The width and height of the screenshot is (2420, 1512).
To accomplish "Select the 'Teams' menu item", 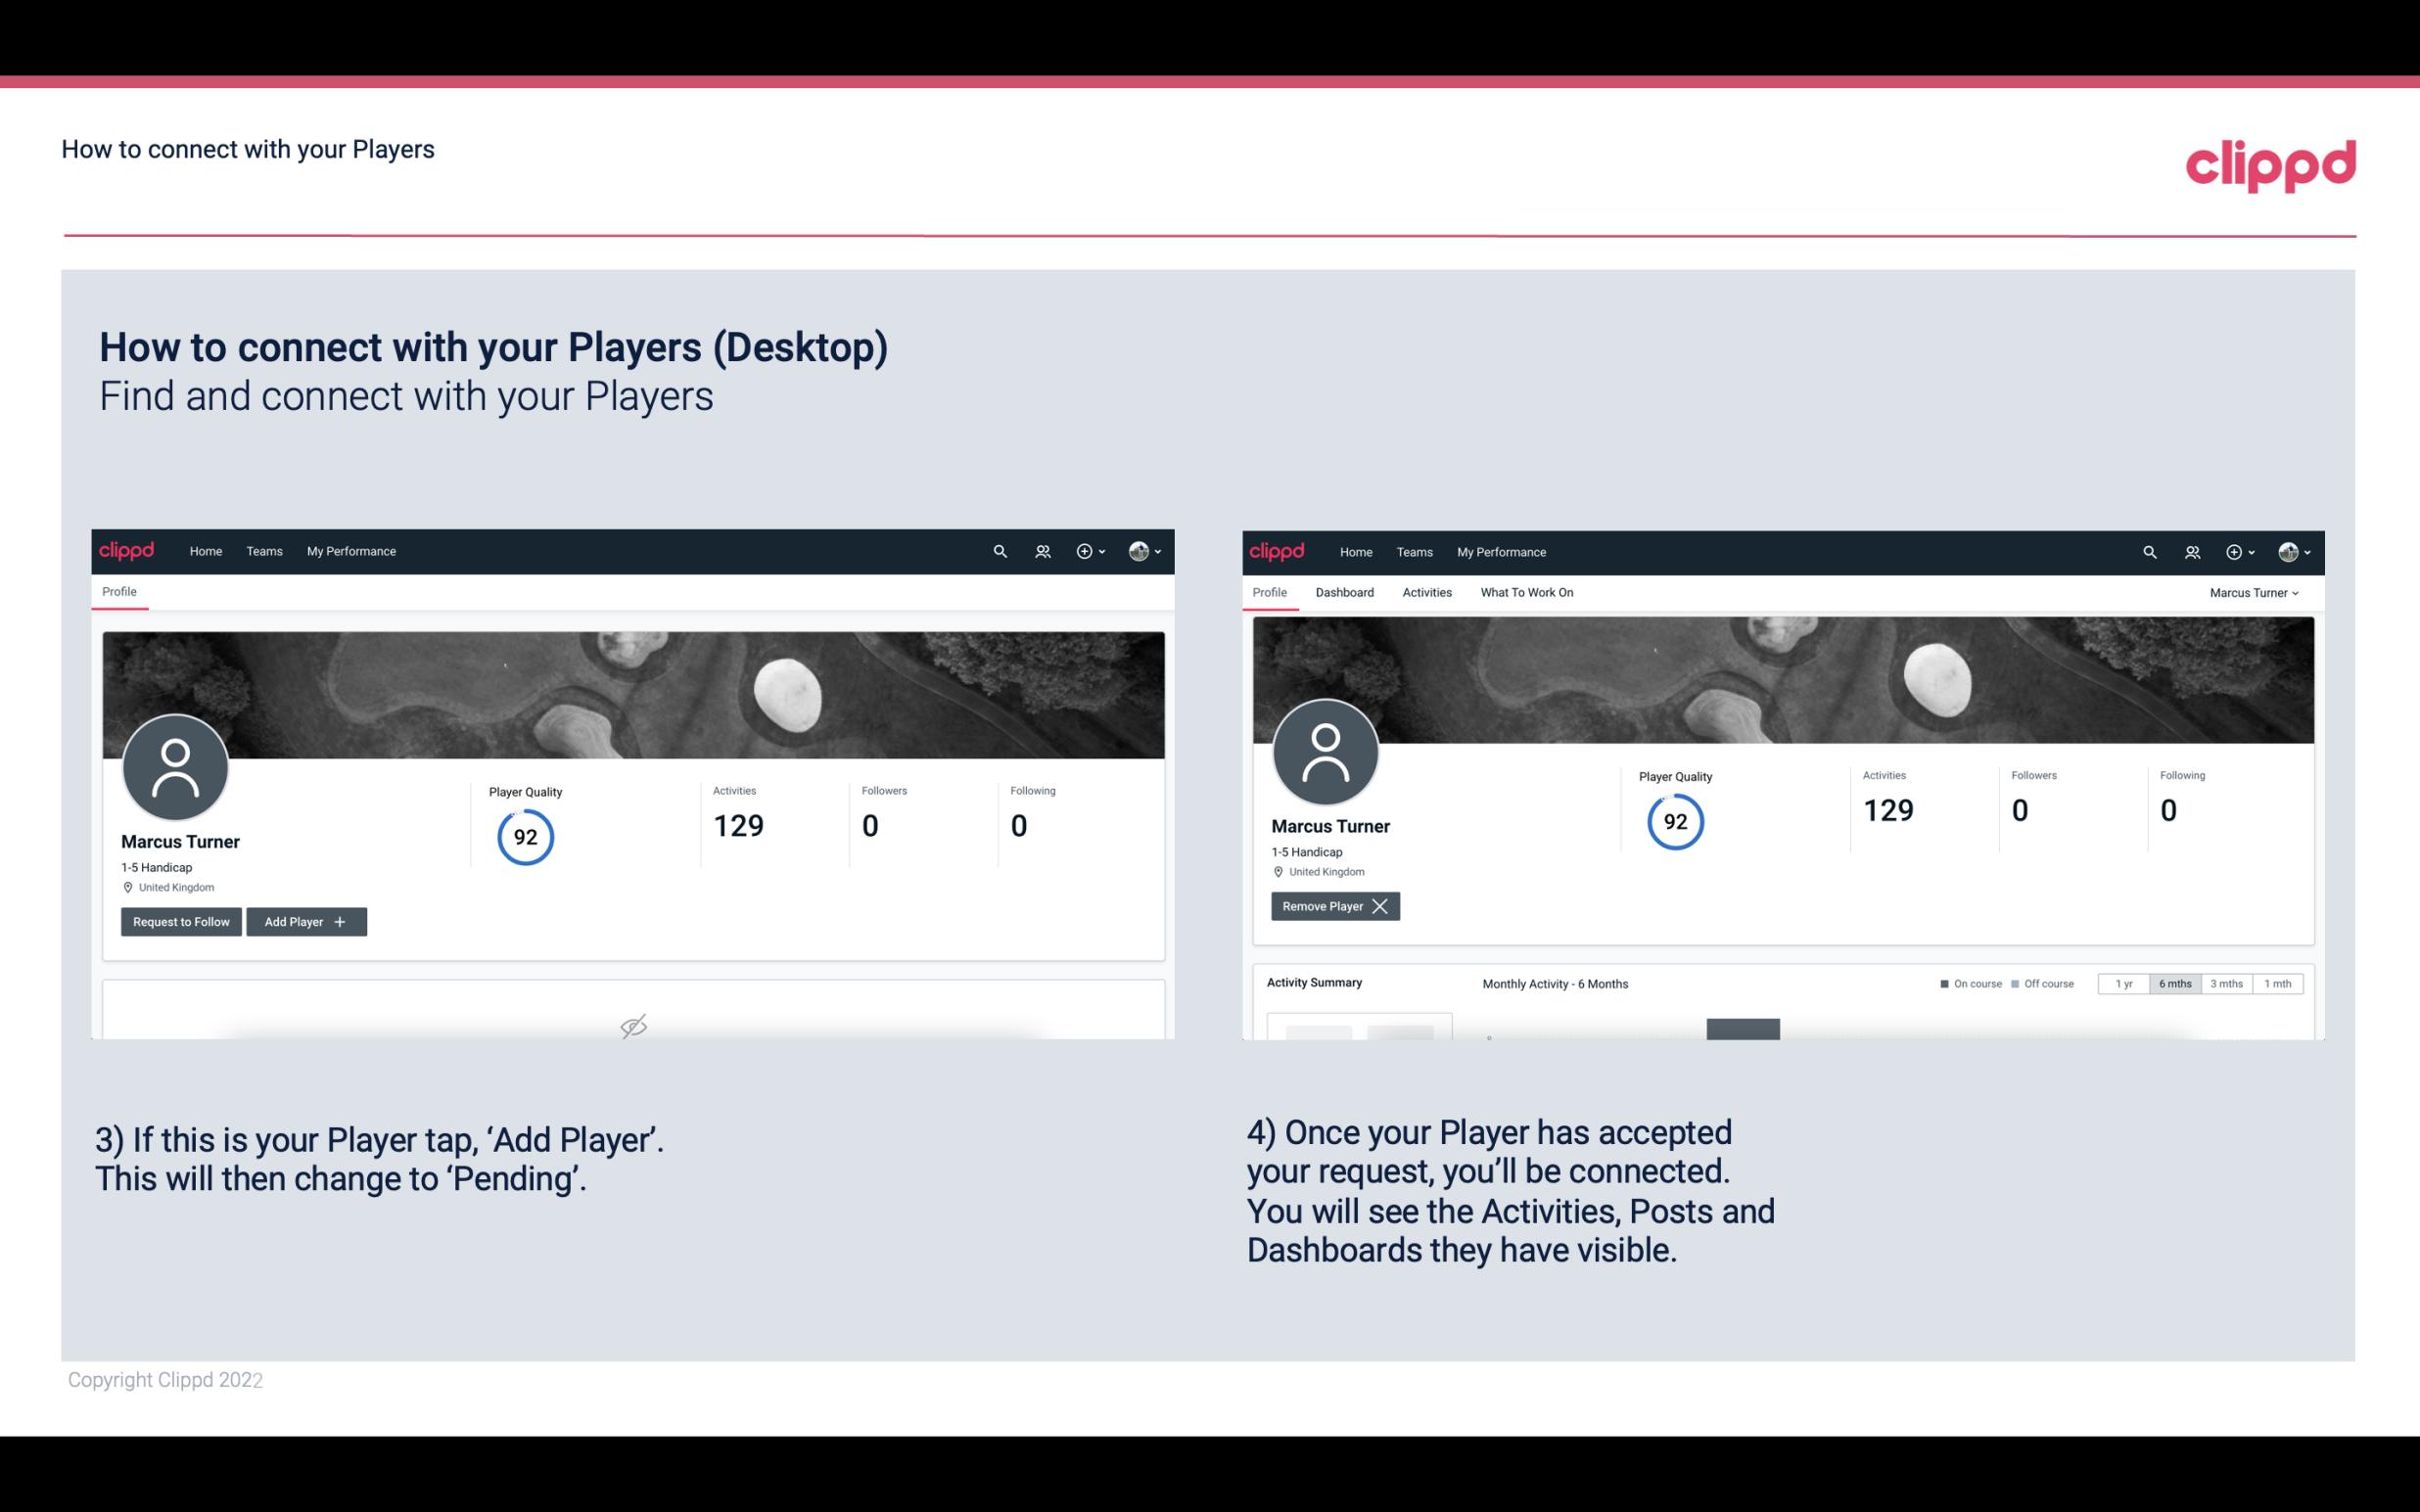I will (263, 550).
